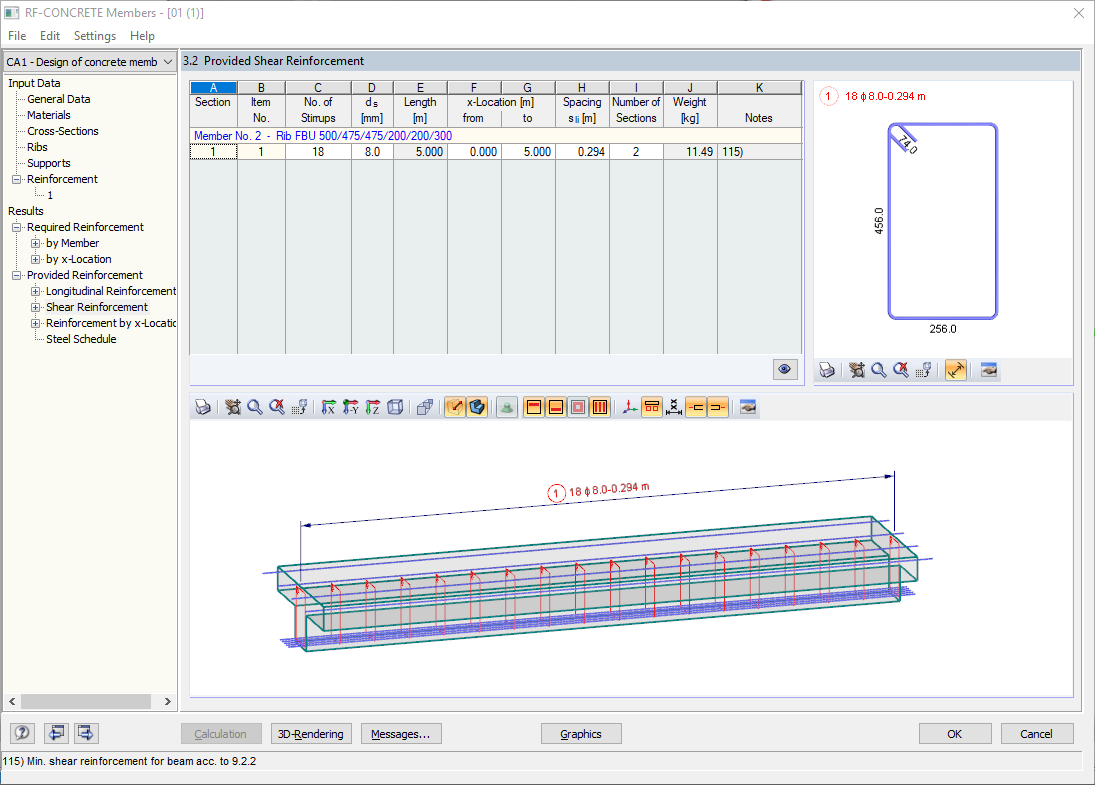1095x785 pixels.
Task: Toggle dimension display in the cross-section panel
Action: coord(956,370)
